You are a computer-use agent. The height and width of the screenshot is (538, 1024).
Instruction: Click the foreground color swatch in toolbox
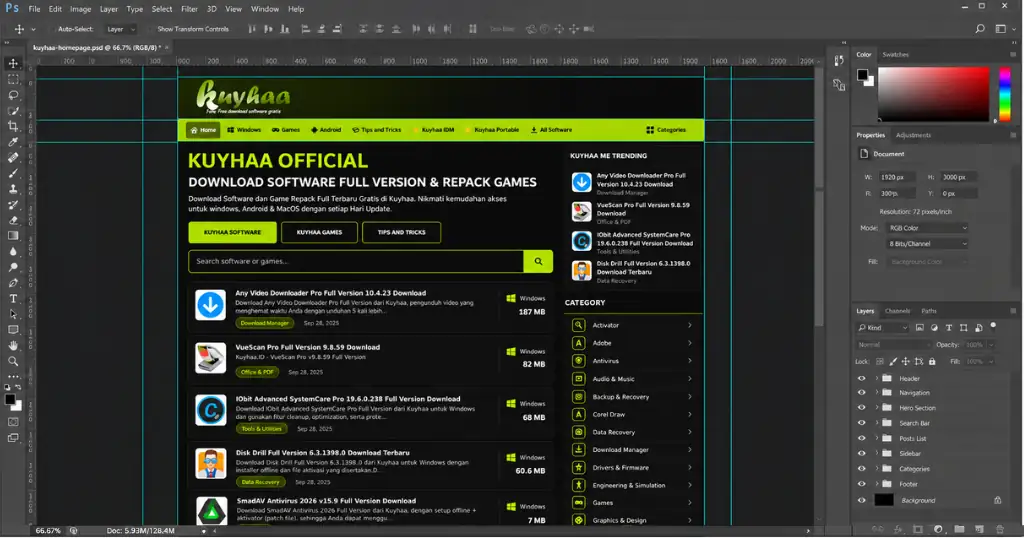pyautogui.click(x=10, y=400)
